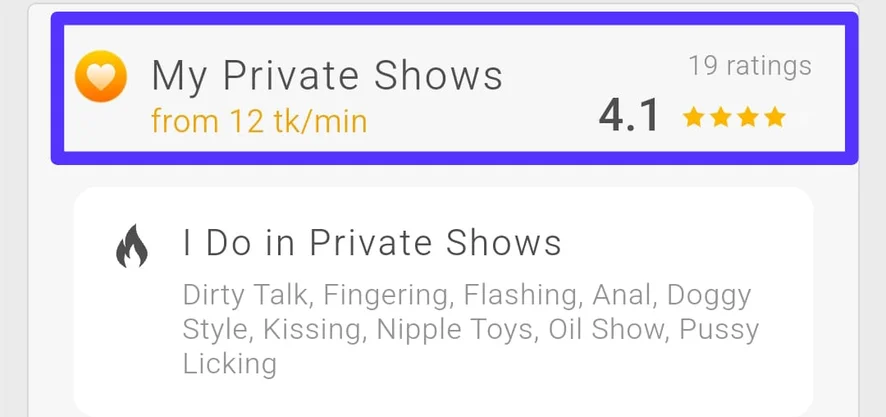Click the "Licking" text on the last line
Screen dimensions: 886x417
(229, 364)
